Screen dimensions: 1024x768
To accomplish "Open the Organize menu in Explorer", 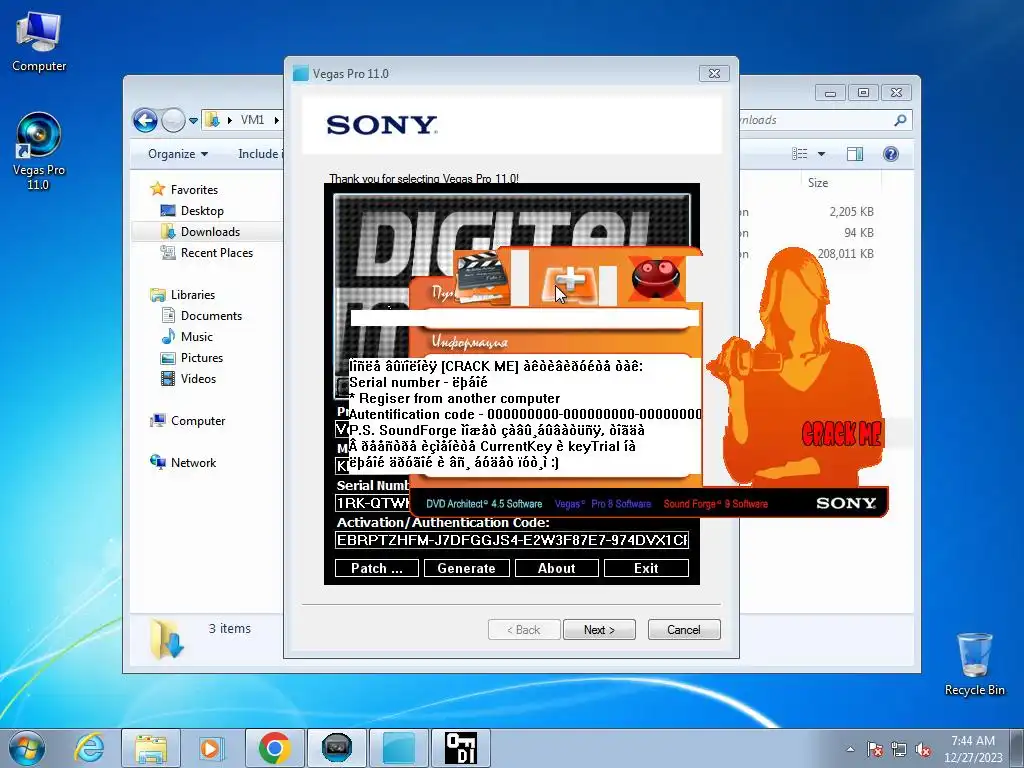I will tap(178, 154).
